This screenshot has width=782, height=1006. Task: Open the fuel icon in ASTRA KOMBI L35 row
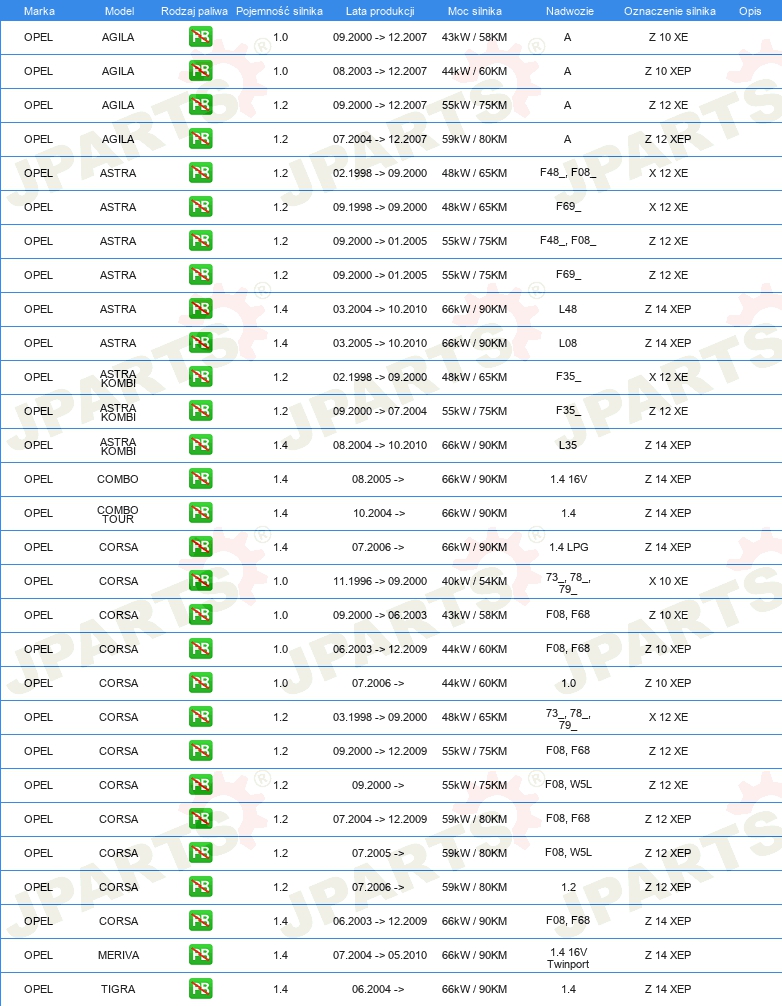coord(200,445)
